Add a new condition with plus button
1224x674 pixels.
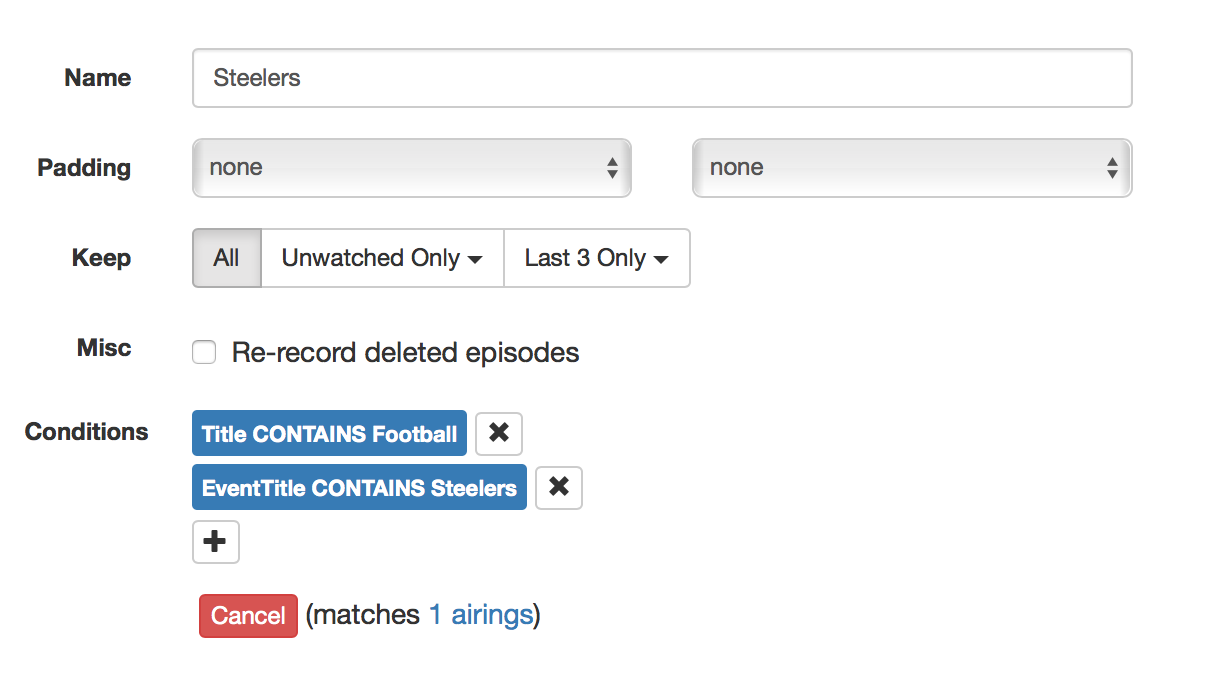click(x=215, y=543)
